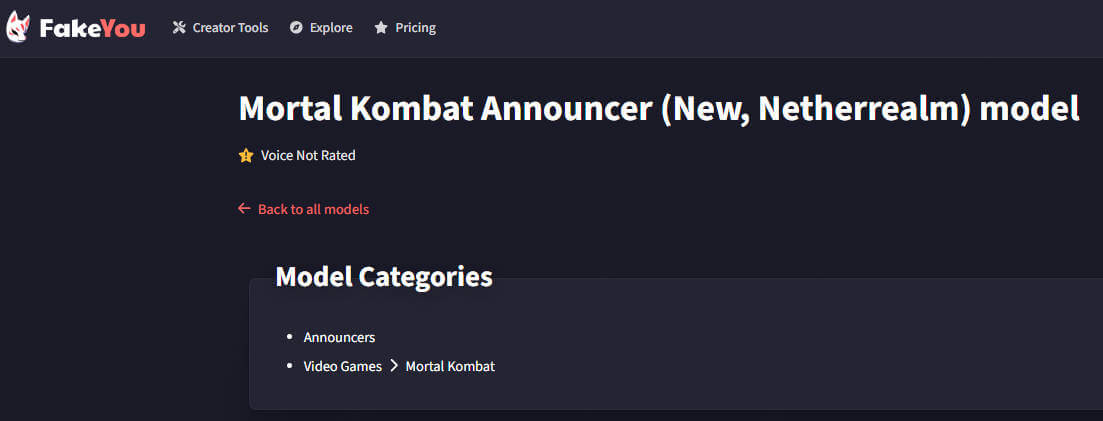The height and width of the screenshot is (421, 1103).
Task: Click the bullet beside Announcers
Action: (290, 338)
